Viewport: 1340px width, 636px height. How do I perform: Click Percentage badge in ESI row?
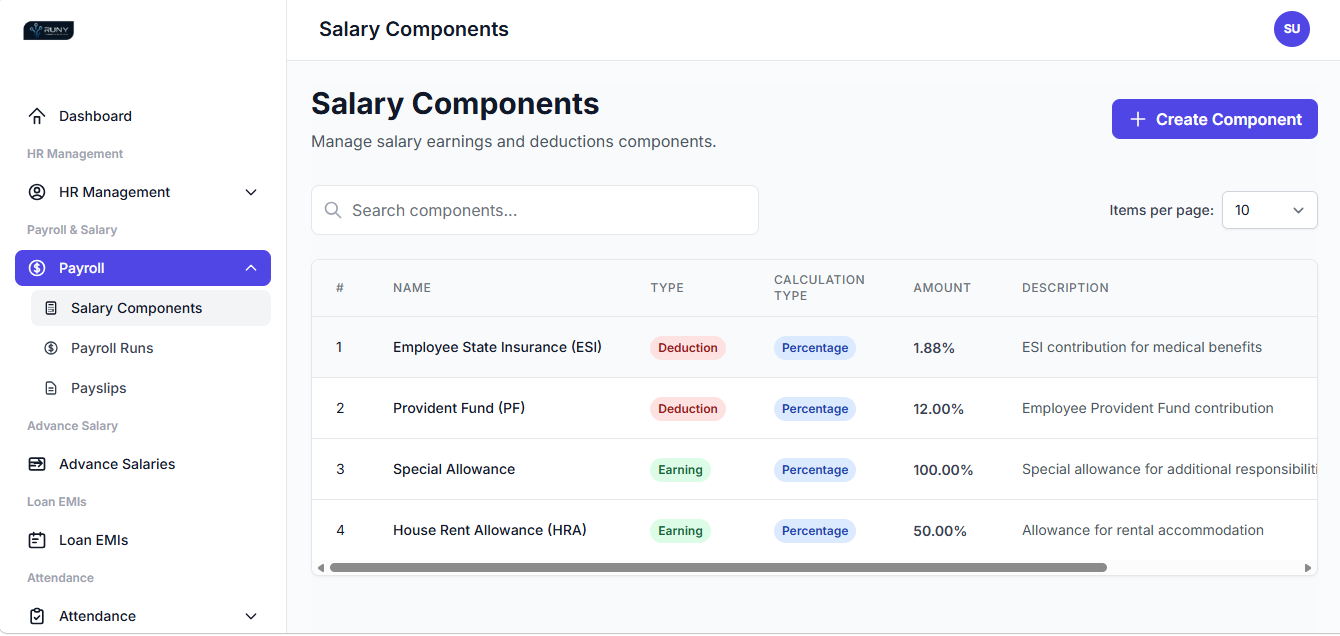pos(815,348)
